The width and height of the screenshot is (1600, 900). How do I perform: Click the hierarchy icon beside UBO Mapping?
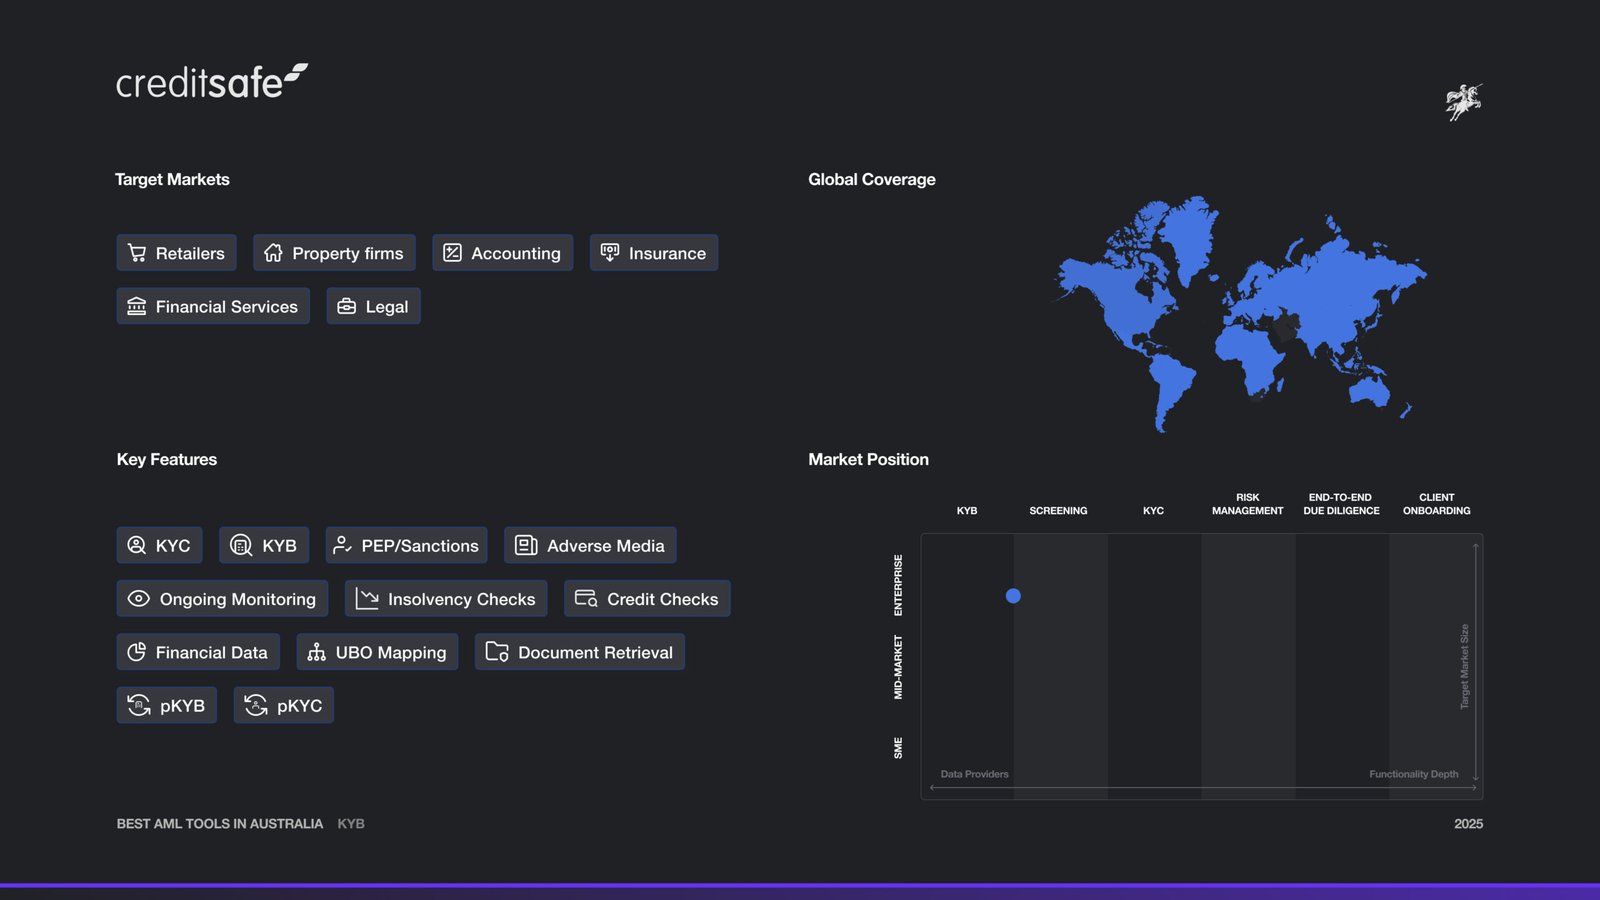point(317,652)
